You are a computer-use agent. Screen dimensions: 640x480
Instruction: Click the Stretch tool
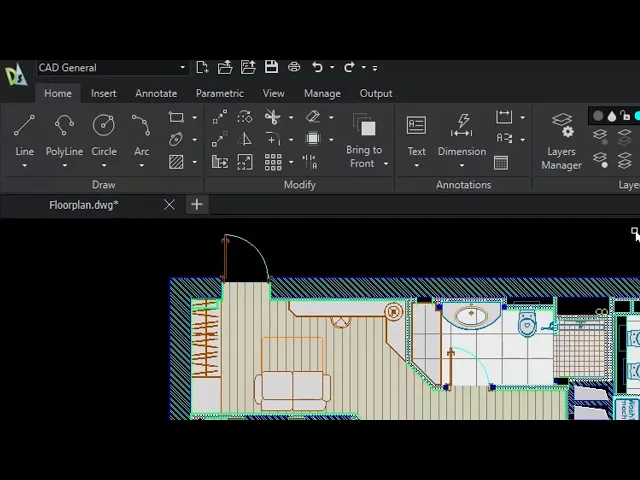click(x=220, y=162)
